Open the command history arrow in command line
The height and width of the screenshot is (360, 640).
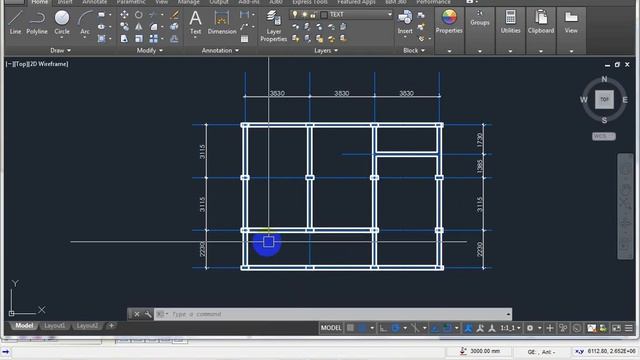point(508,314)
